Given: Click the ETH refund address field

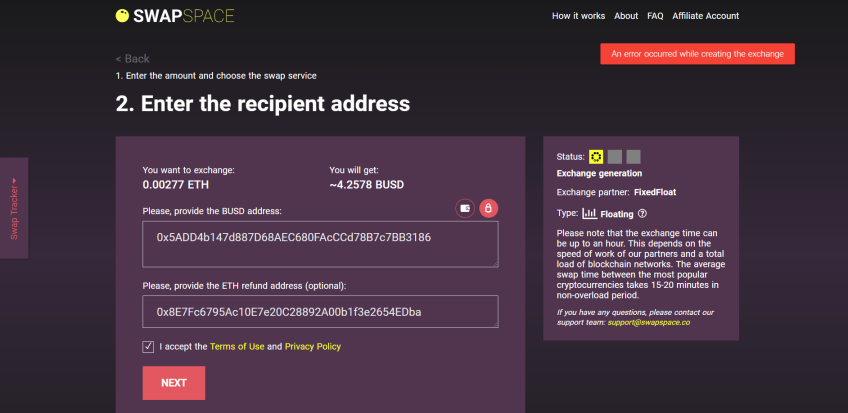Looking at the screenshot, I should (320, 311).
